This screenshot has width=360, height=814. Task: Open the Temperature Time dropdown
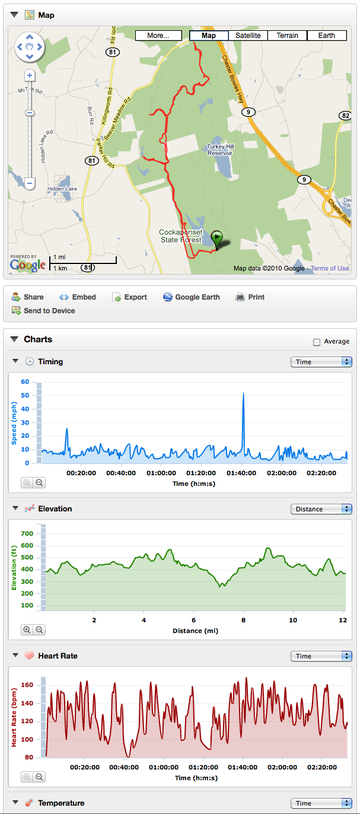[x=322, y=803]
